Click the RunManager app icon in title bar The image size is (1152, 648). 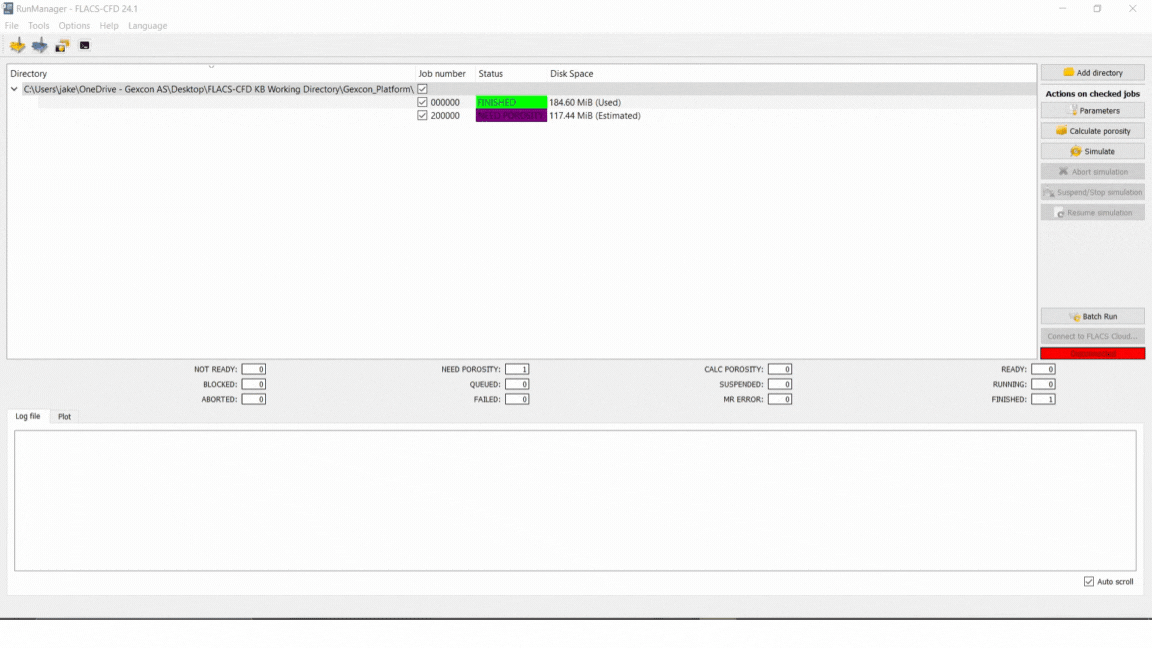click(x=8, y=8)
